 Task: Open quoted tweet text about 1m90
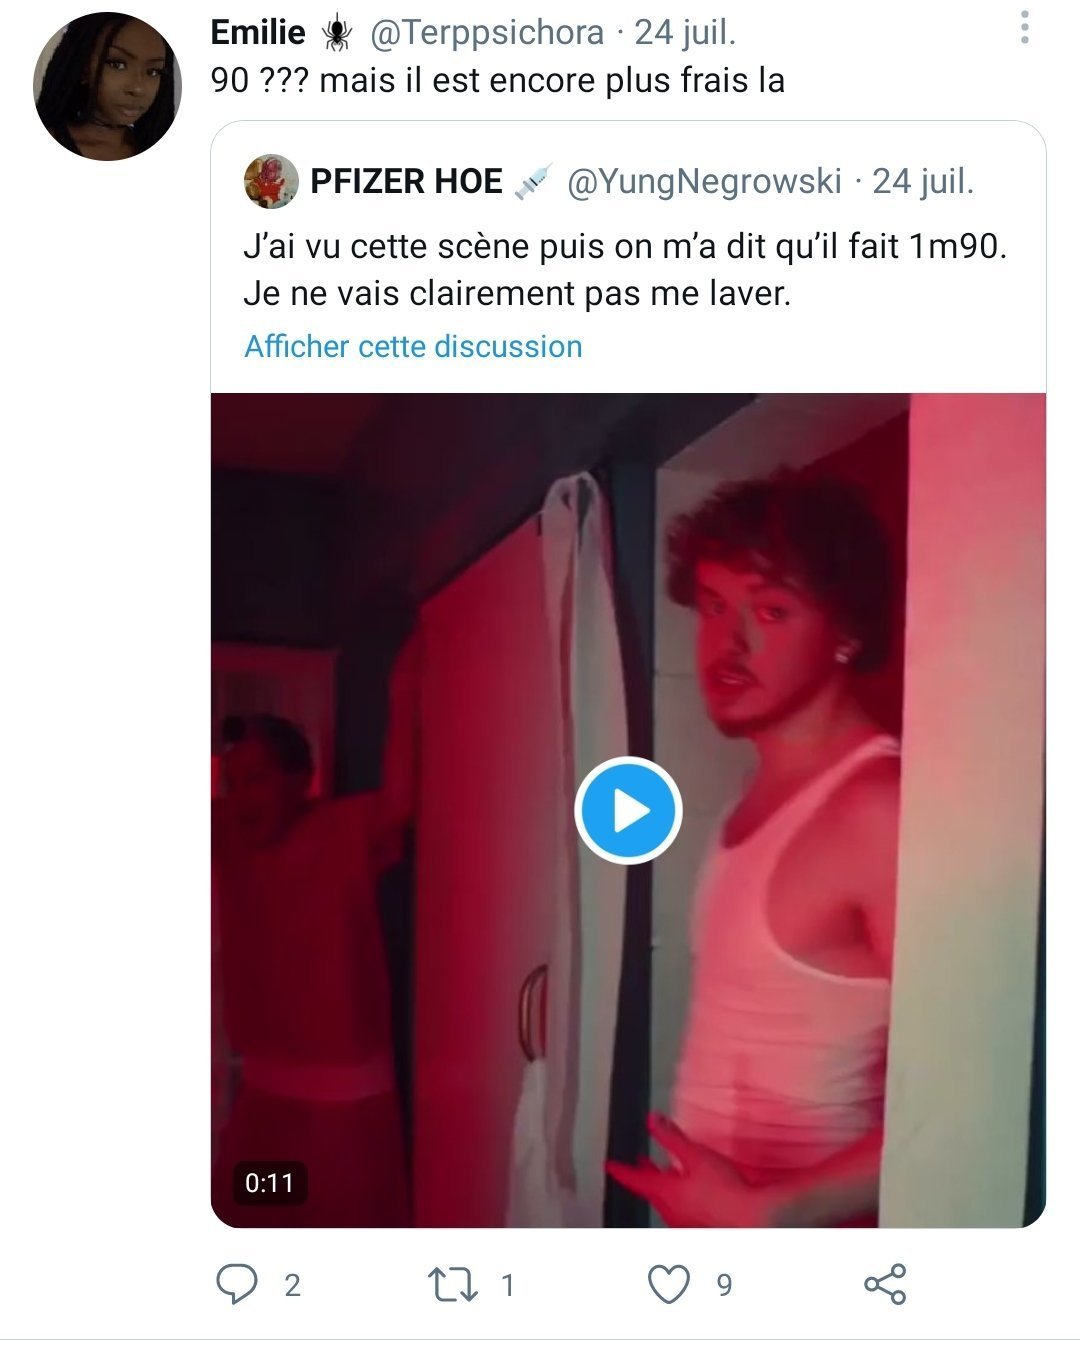coord(625,270)
